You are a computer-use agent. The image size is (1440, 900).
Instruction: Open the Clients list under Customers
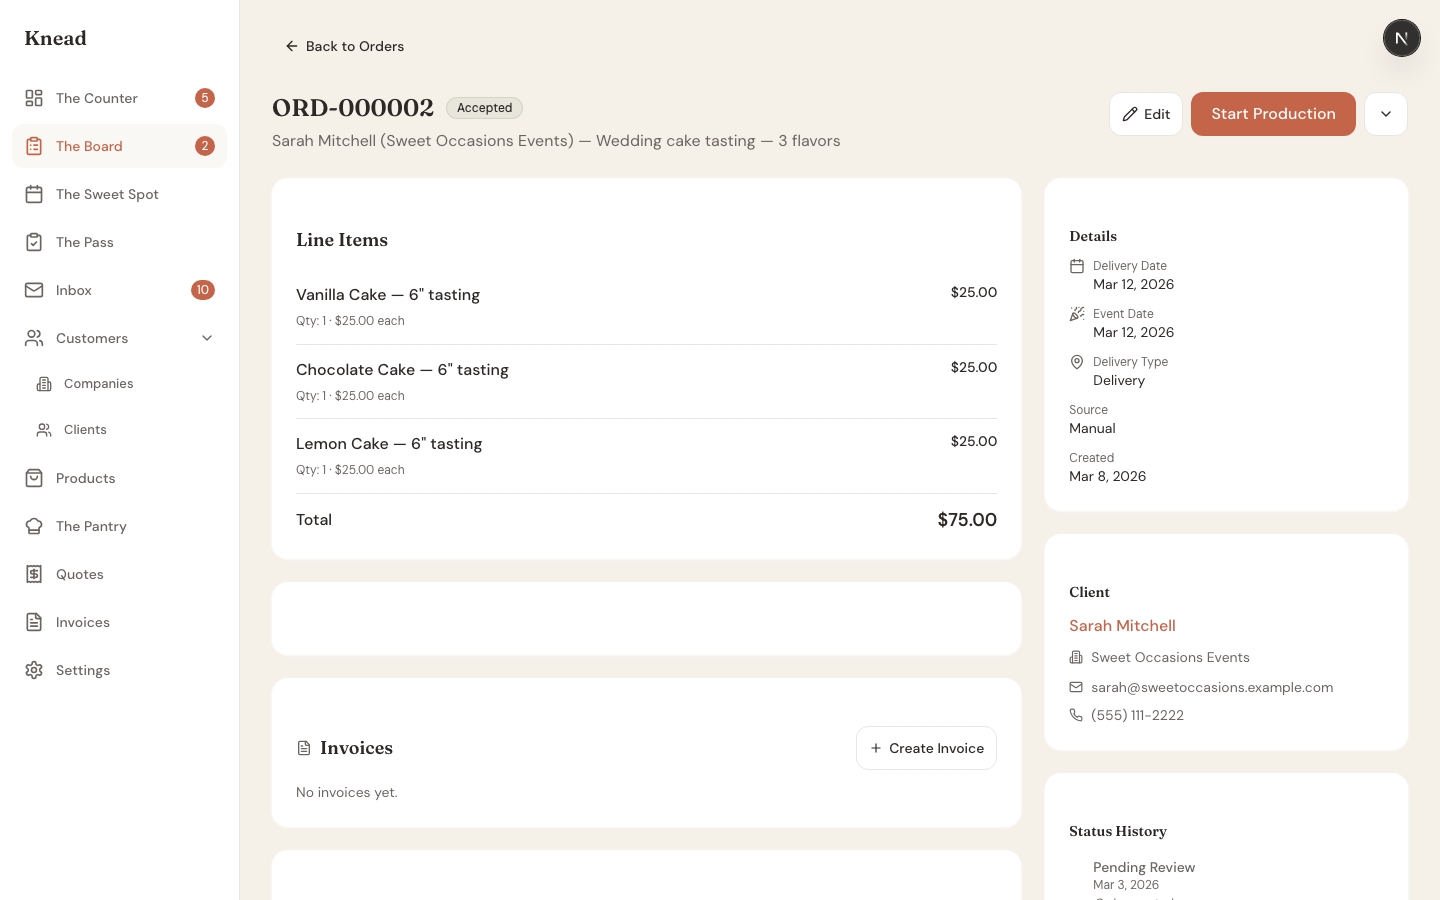87,429
